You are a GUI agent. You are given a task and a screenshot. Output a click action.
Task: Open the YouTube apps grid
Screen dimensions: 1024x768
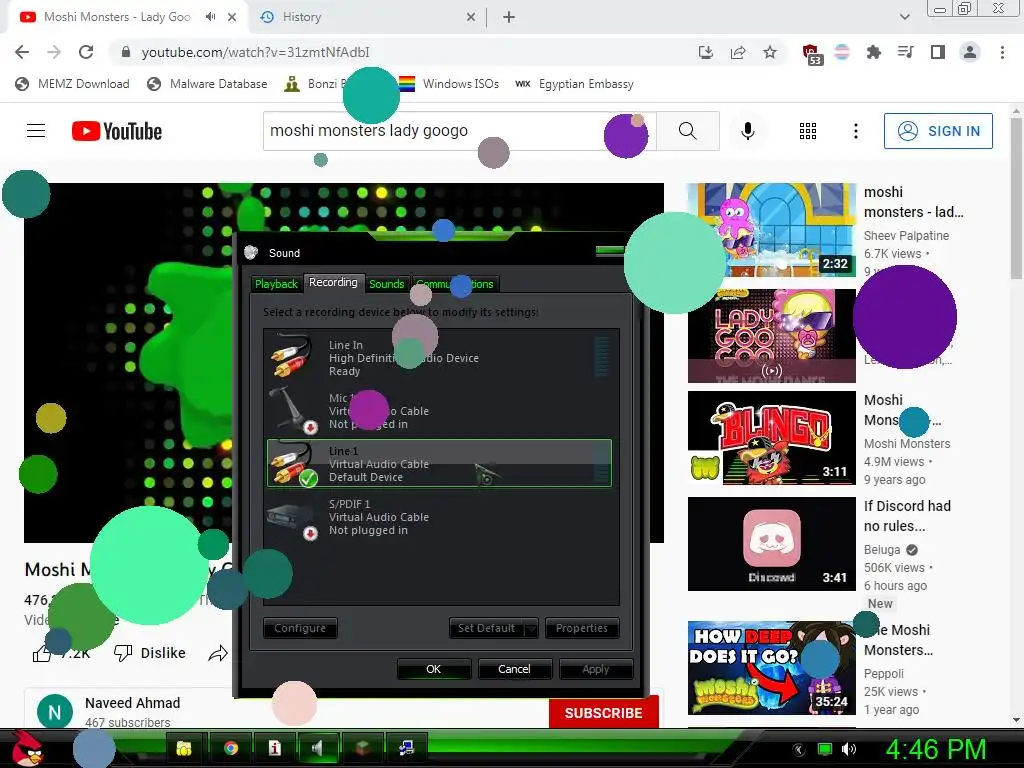coord(808,131)
